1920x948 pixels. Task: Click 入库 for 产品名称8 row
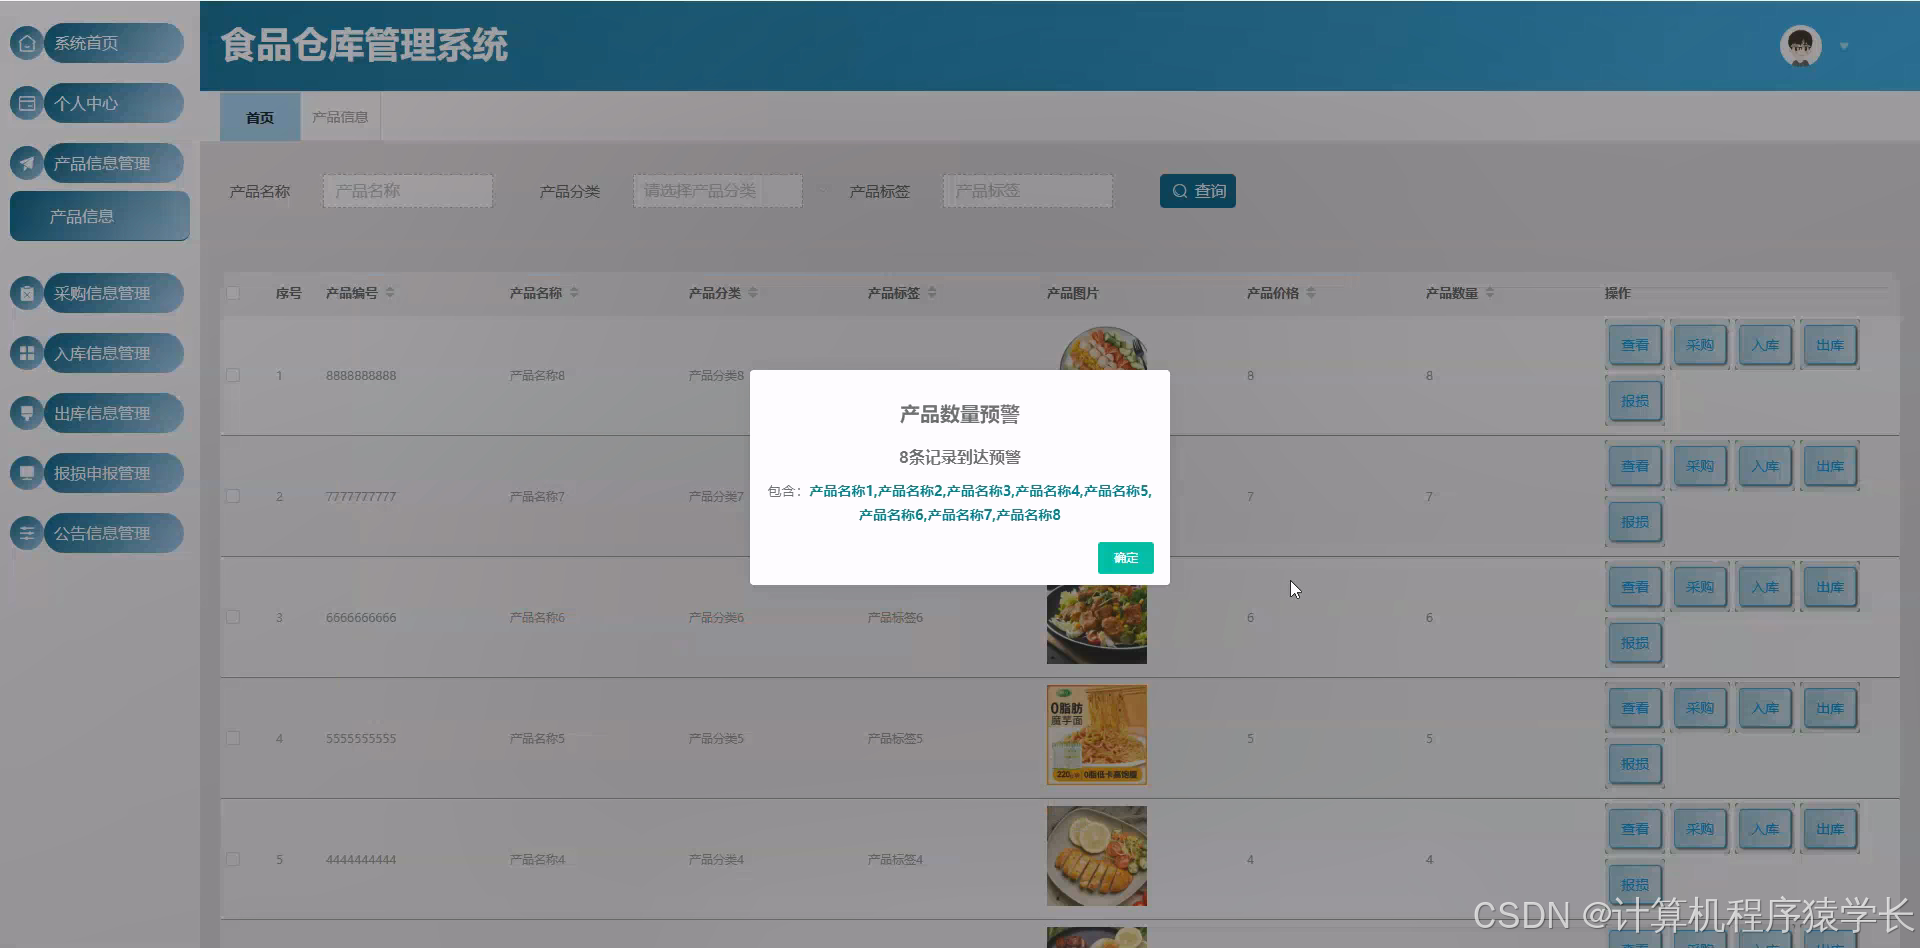tap(1765, 345)
